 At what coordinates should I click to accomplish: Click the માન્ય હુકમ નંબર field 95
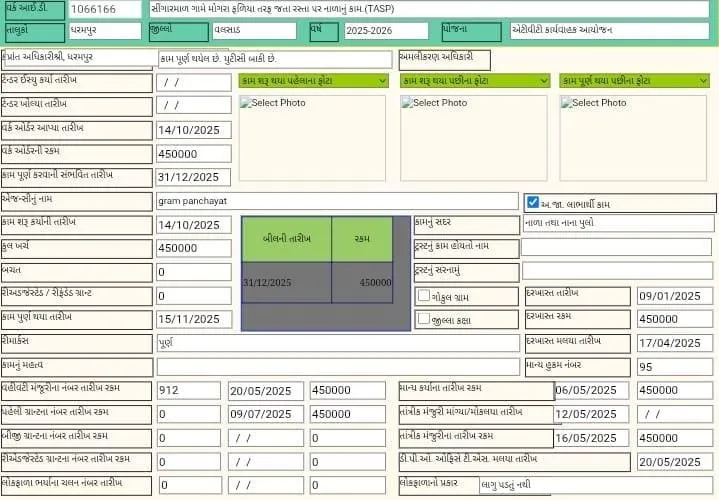[x=675, y=367]
